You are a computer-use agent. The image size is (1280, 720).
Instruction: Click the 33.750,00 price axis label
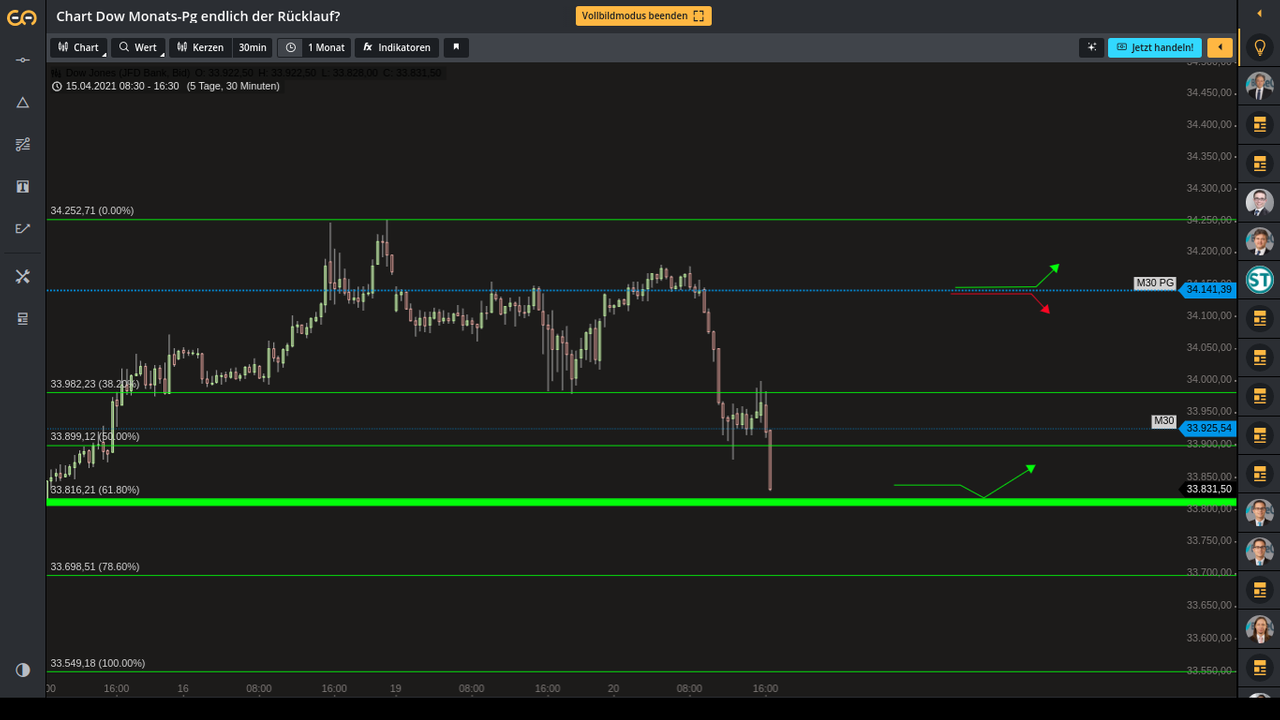(1208, 541)
